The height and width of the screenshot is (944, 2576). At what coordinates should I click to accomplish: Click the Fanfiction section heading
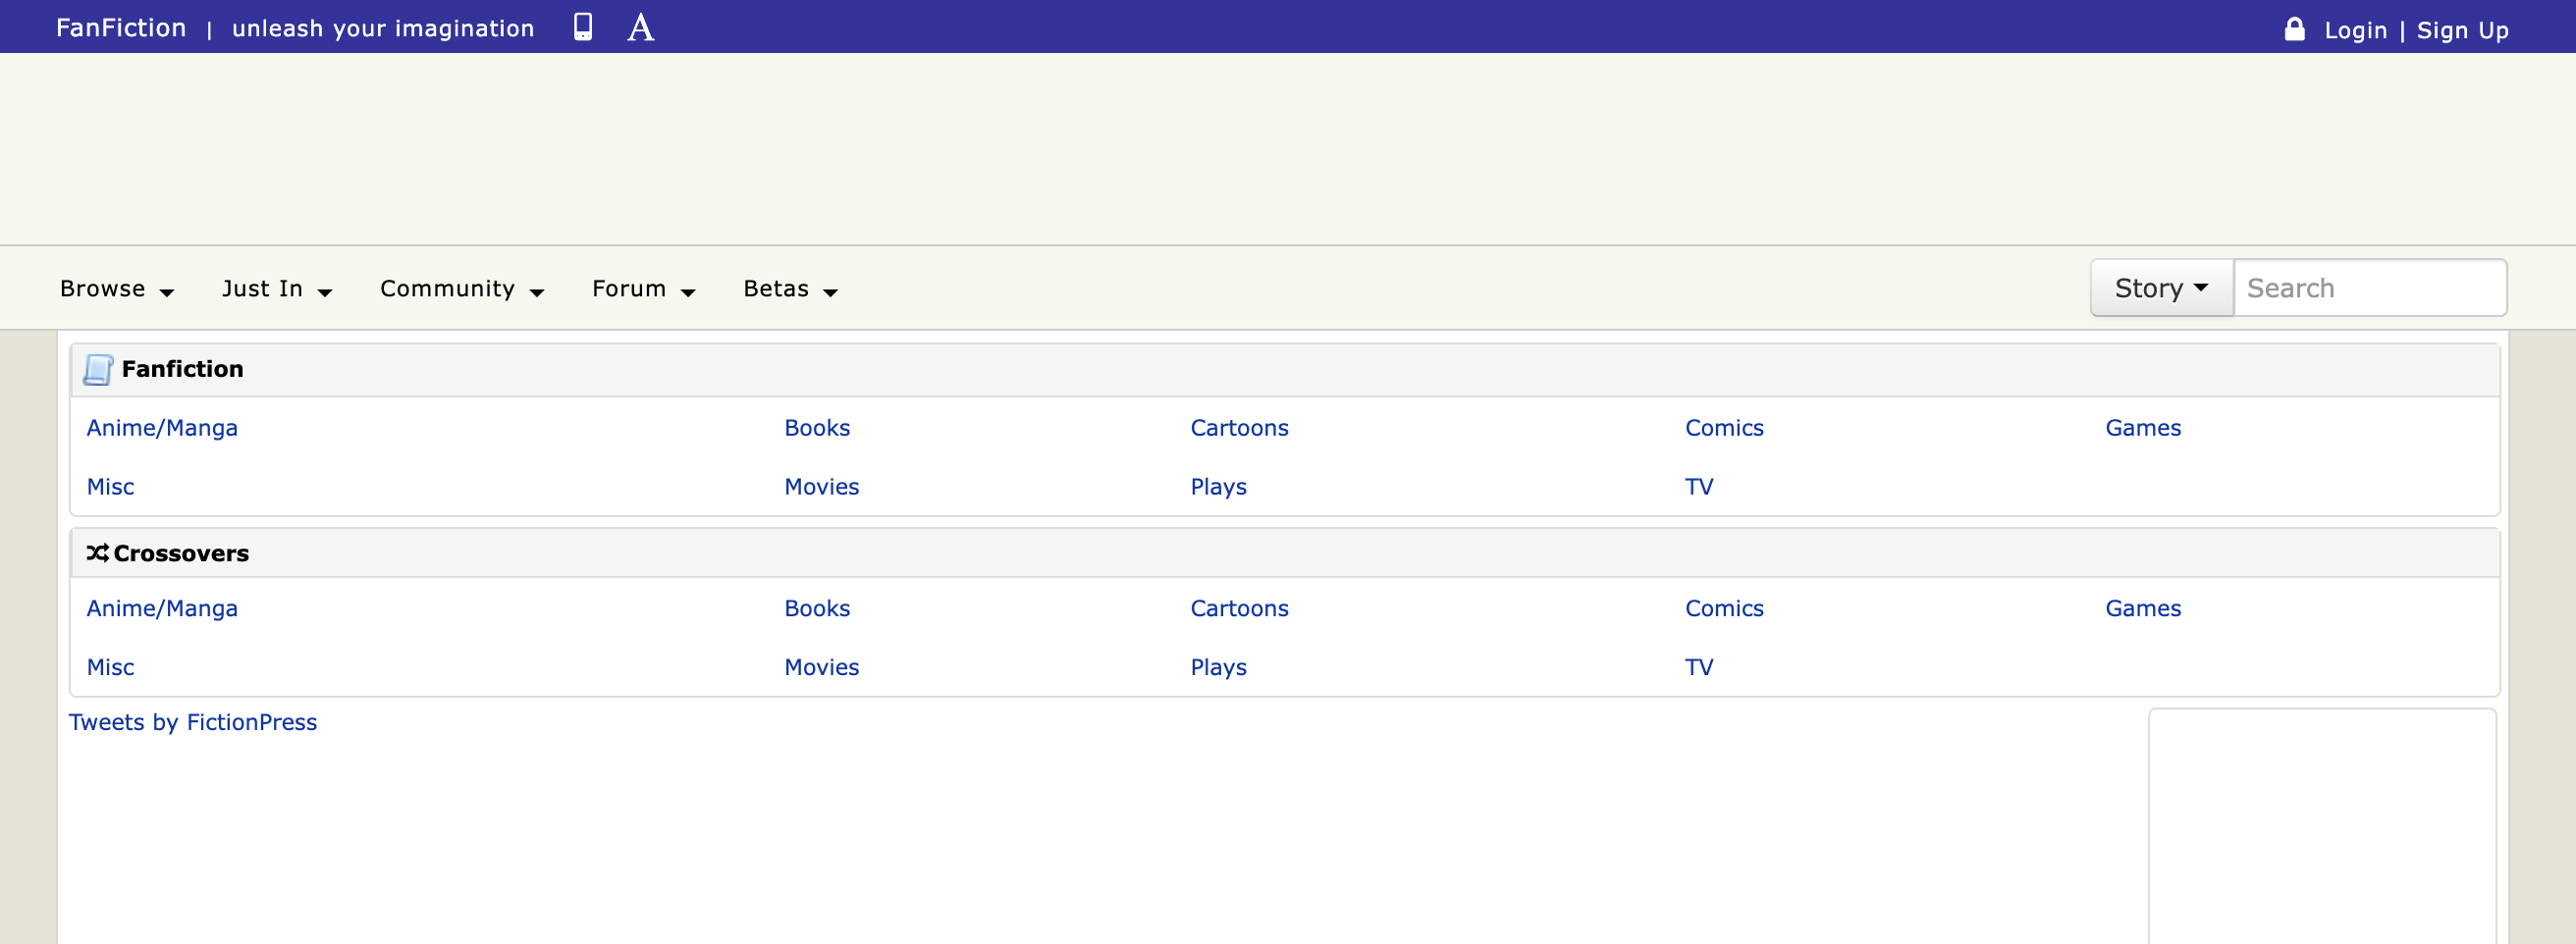click(x=182, y=369)
